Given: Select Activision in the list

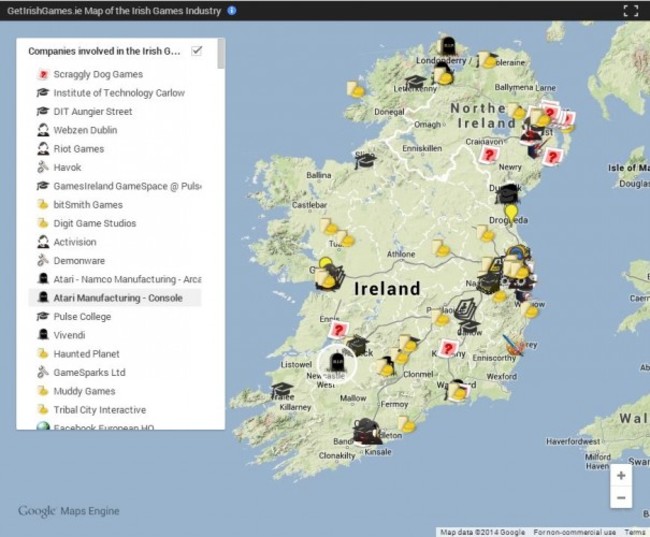Looking at the screenshot, I should coord(75,242).
